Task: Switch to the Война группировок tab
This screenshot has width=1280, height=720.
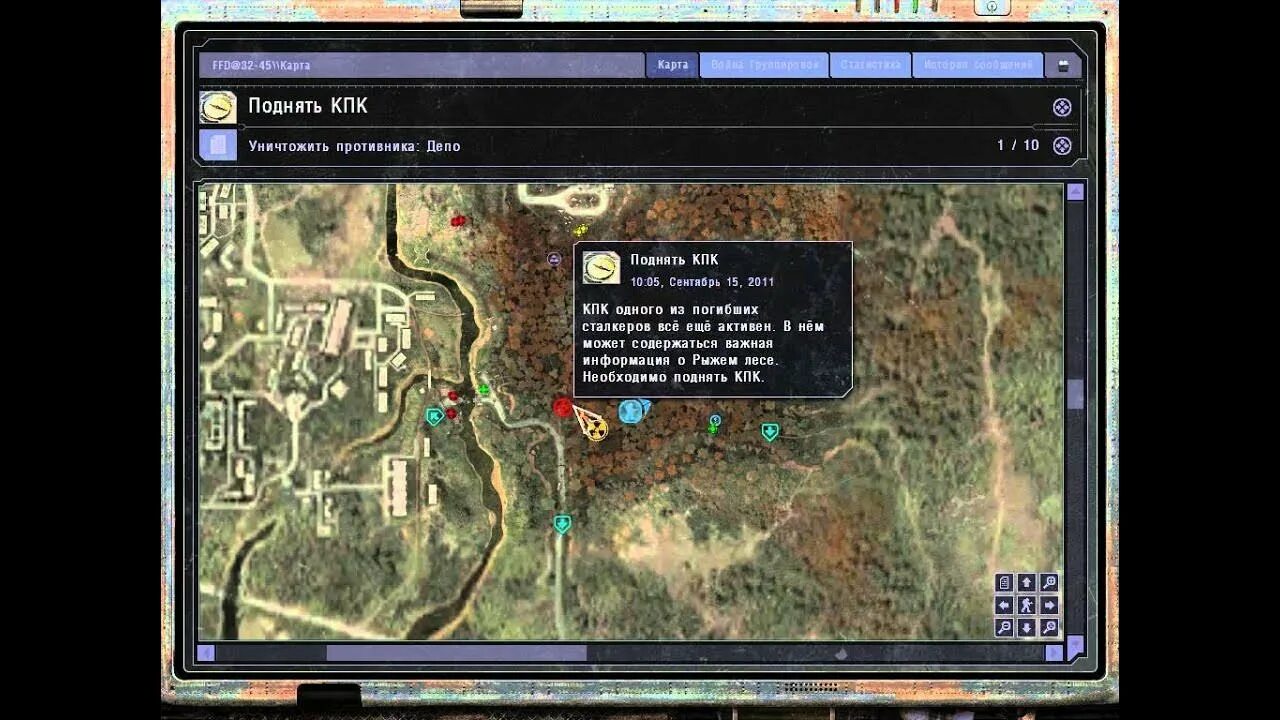Action: 764,65
